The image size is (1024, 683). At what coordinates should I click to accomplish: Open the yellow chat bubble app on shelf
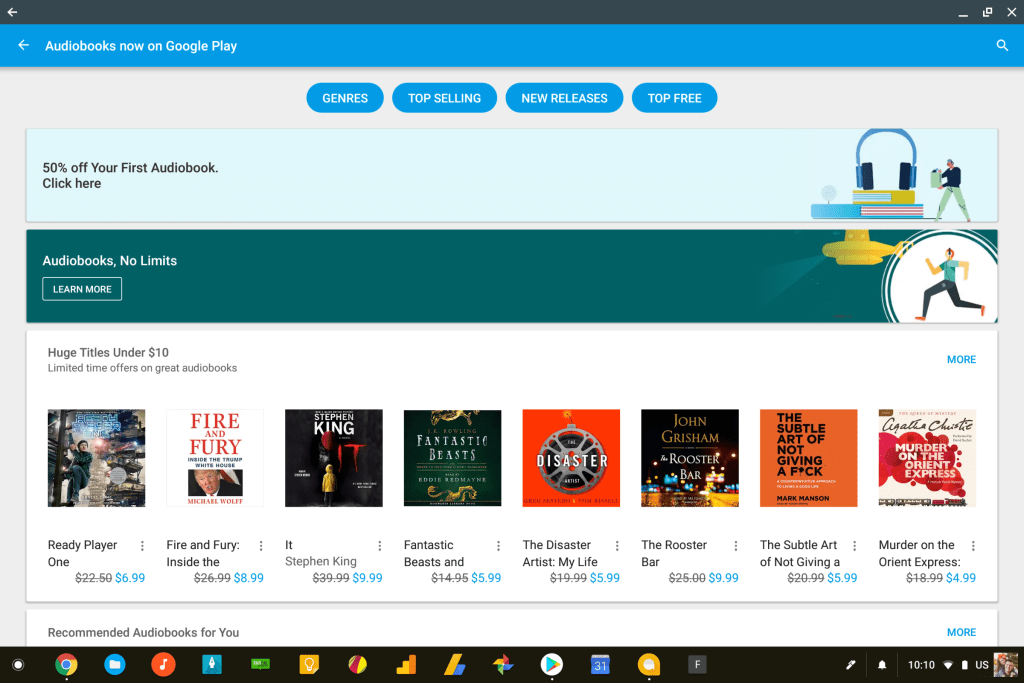(648, 665)
